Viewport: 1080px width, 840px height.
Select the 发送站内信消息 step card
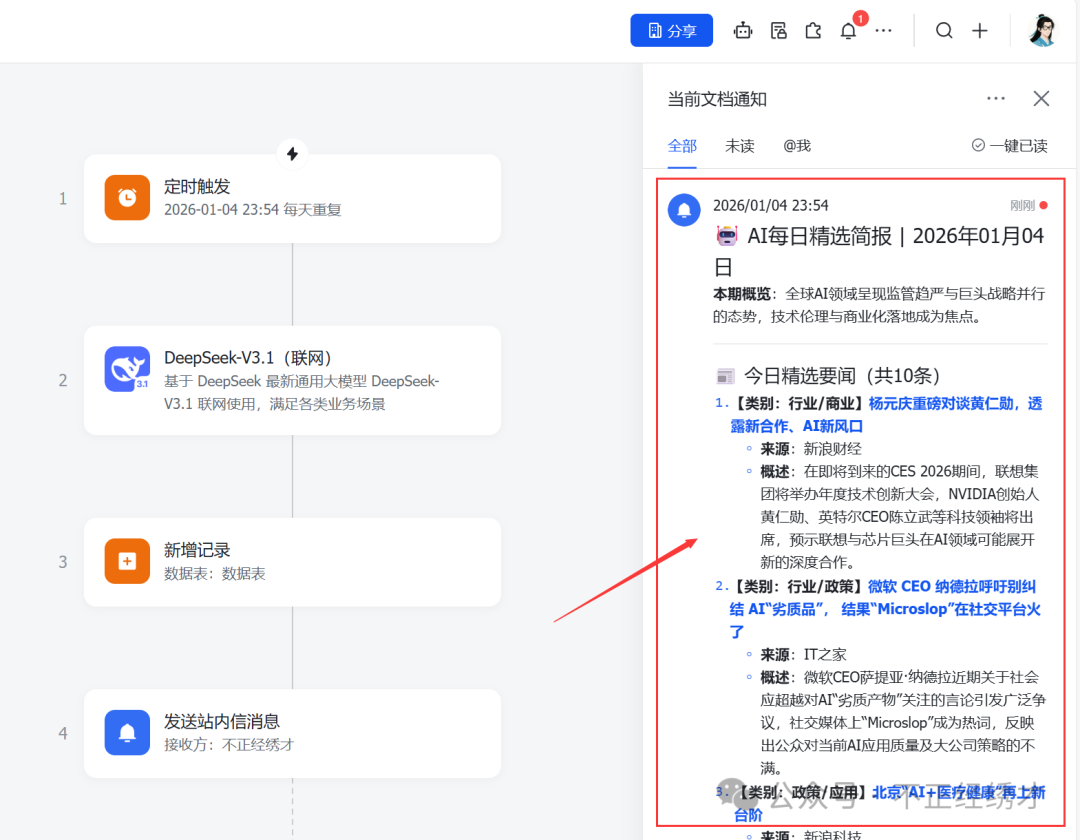[292, 733]
